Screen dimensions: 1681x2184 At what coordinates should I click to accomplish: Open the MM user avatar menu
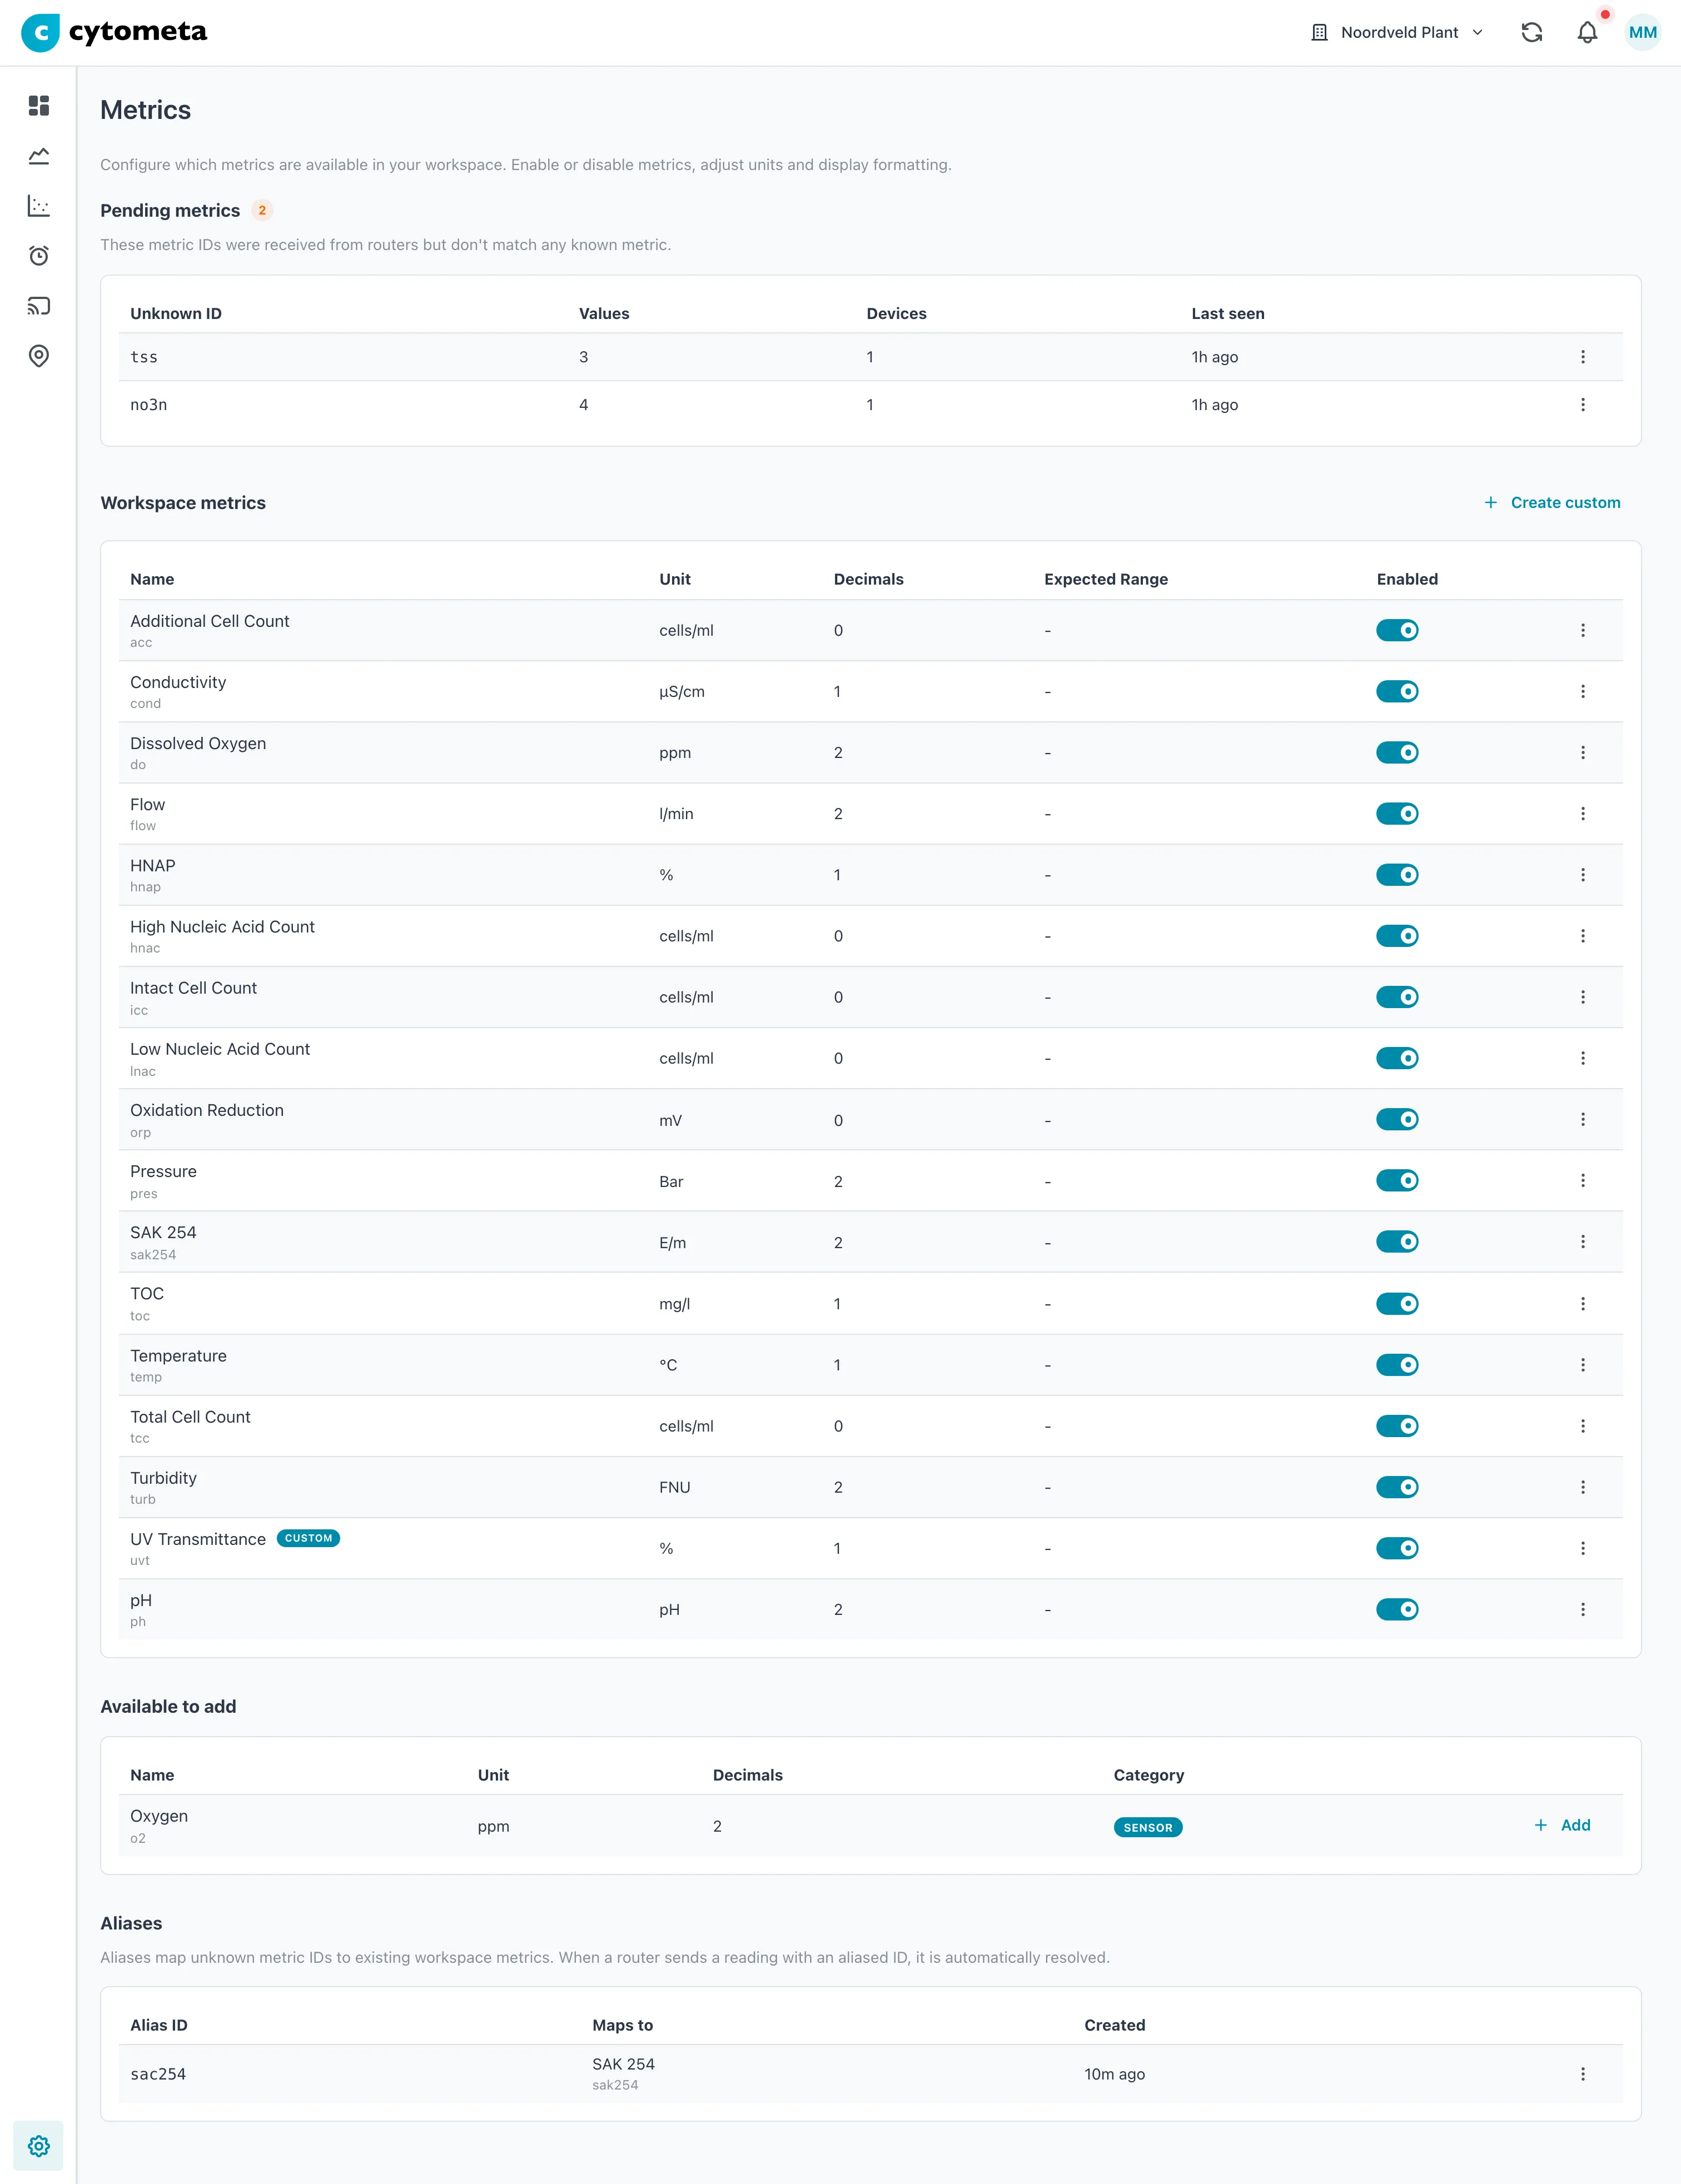pyautogui.click(x=1642, y=32)
